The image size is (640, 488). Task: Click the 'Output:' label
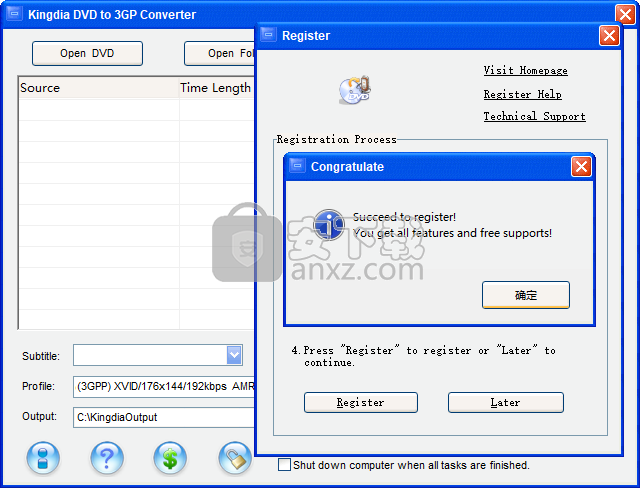point(39,416)
